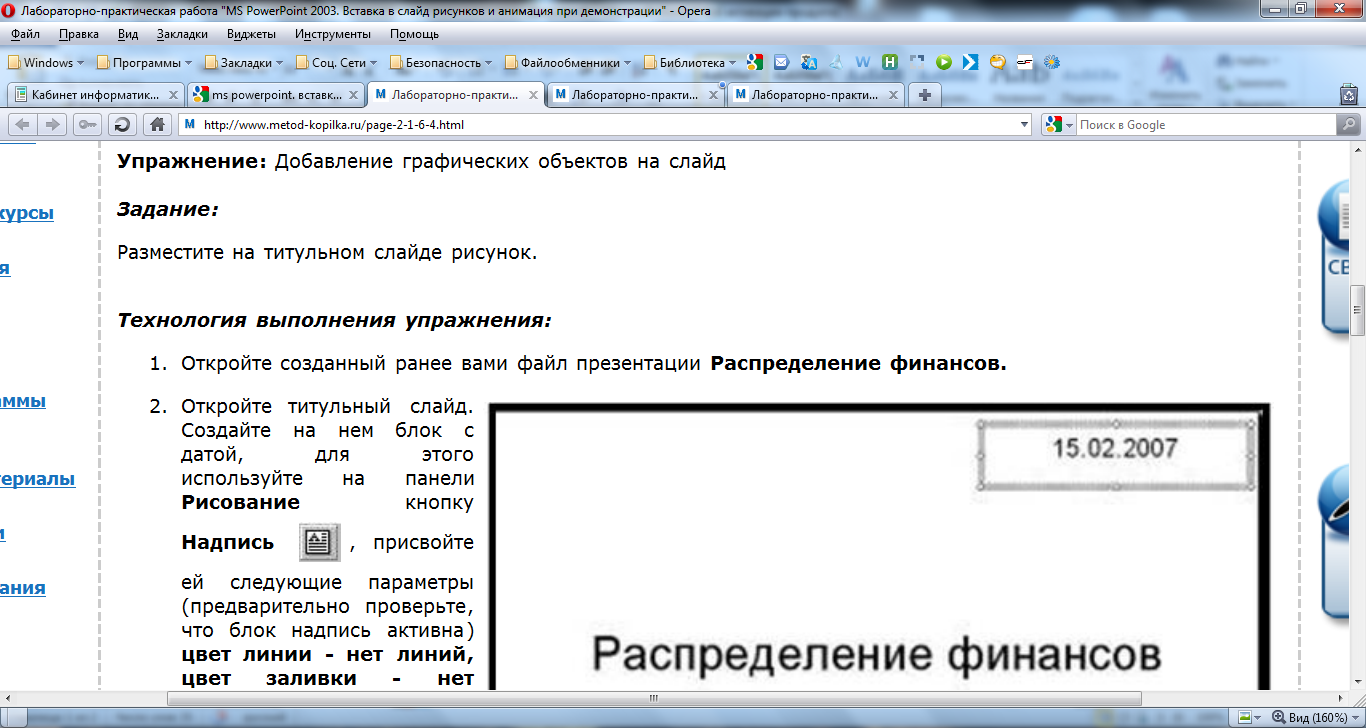The width and height of the screenshot is (1366, 728).
Task: Open the password wand key icon
Action: (87, 125)
